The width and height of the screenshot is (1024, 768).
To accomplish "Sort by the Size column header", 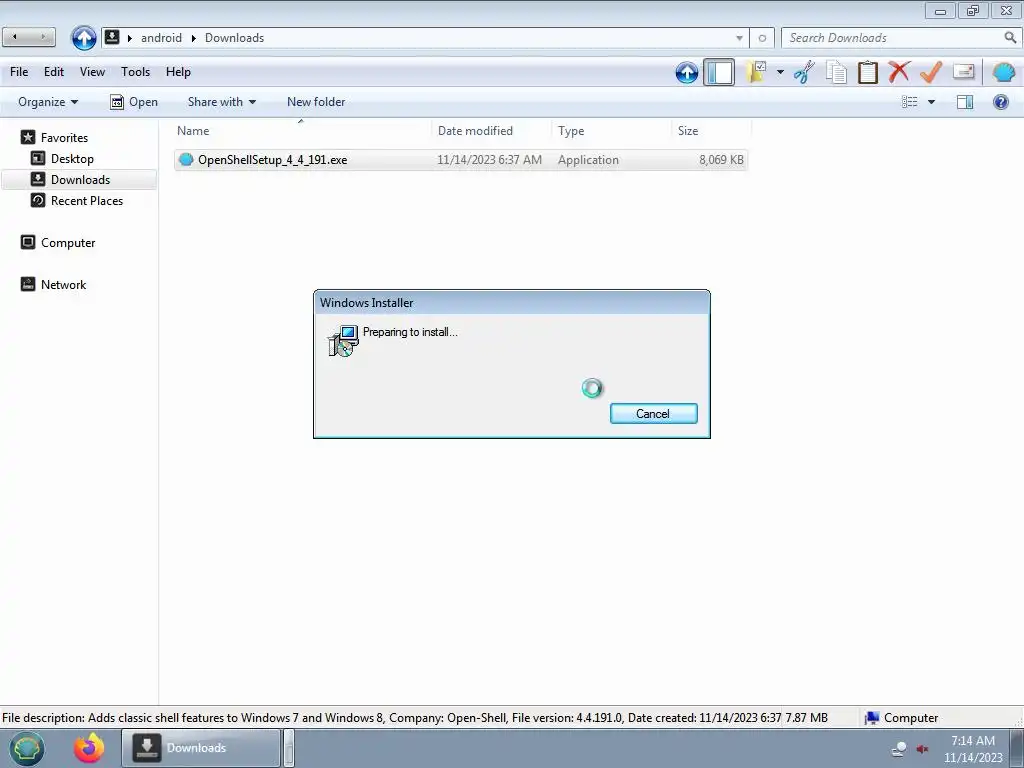I will [711, 131].
